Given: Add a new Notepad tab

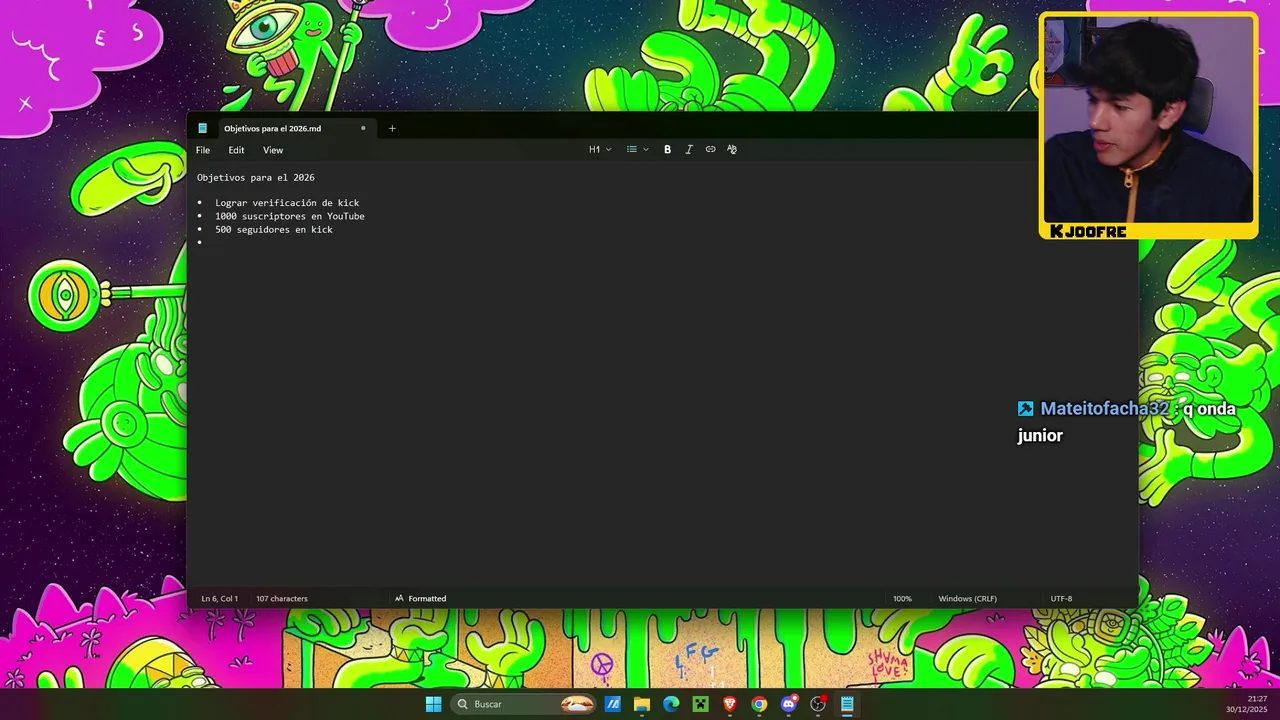Looking at the screenshot, I should coord(392,128).
